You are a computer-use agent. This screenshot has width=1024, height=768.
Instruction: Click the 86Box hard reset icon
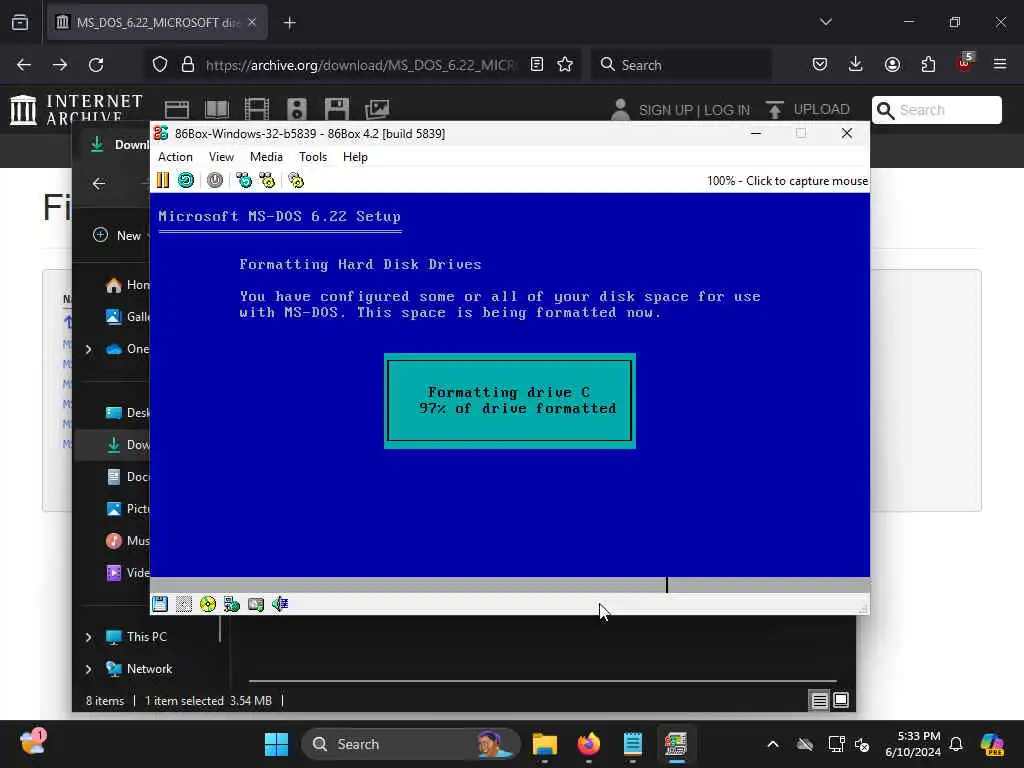(186, 180)
